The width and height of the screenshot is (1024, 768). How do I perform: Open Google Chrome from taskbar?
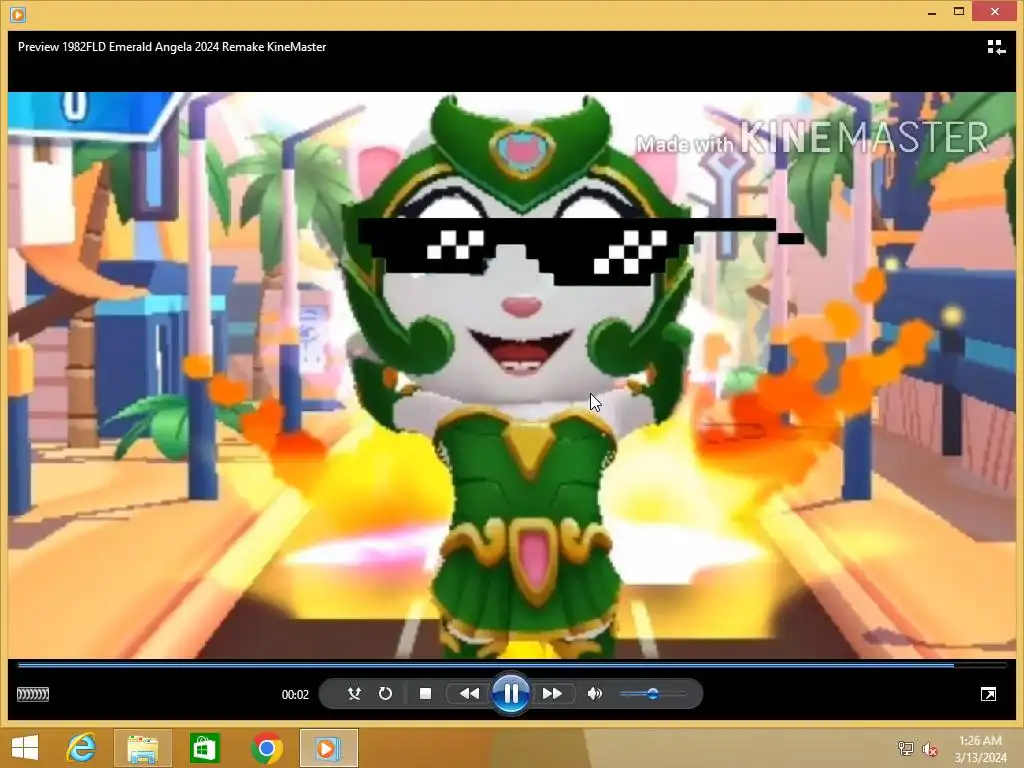click(266, 748)
